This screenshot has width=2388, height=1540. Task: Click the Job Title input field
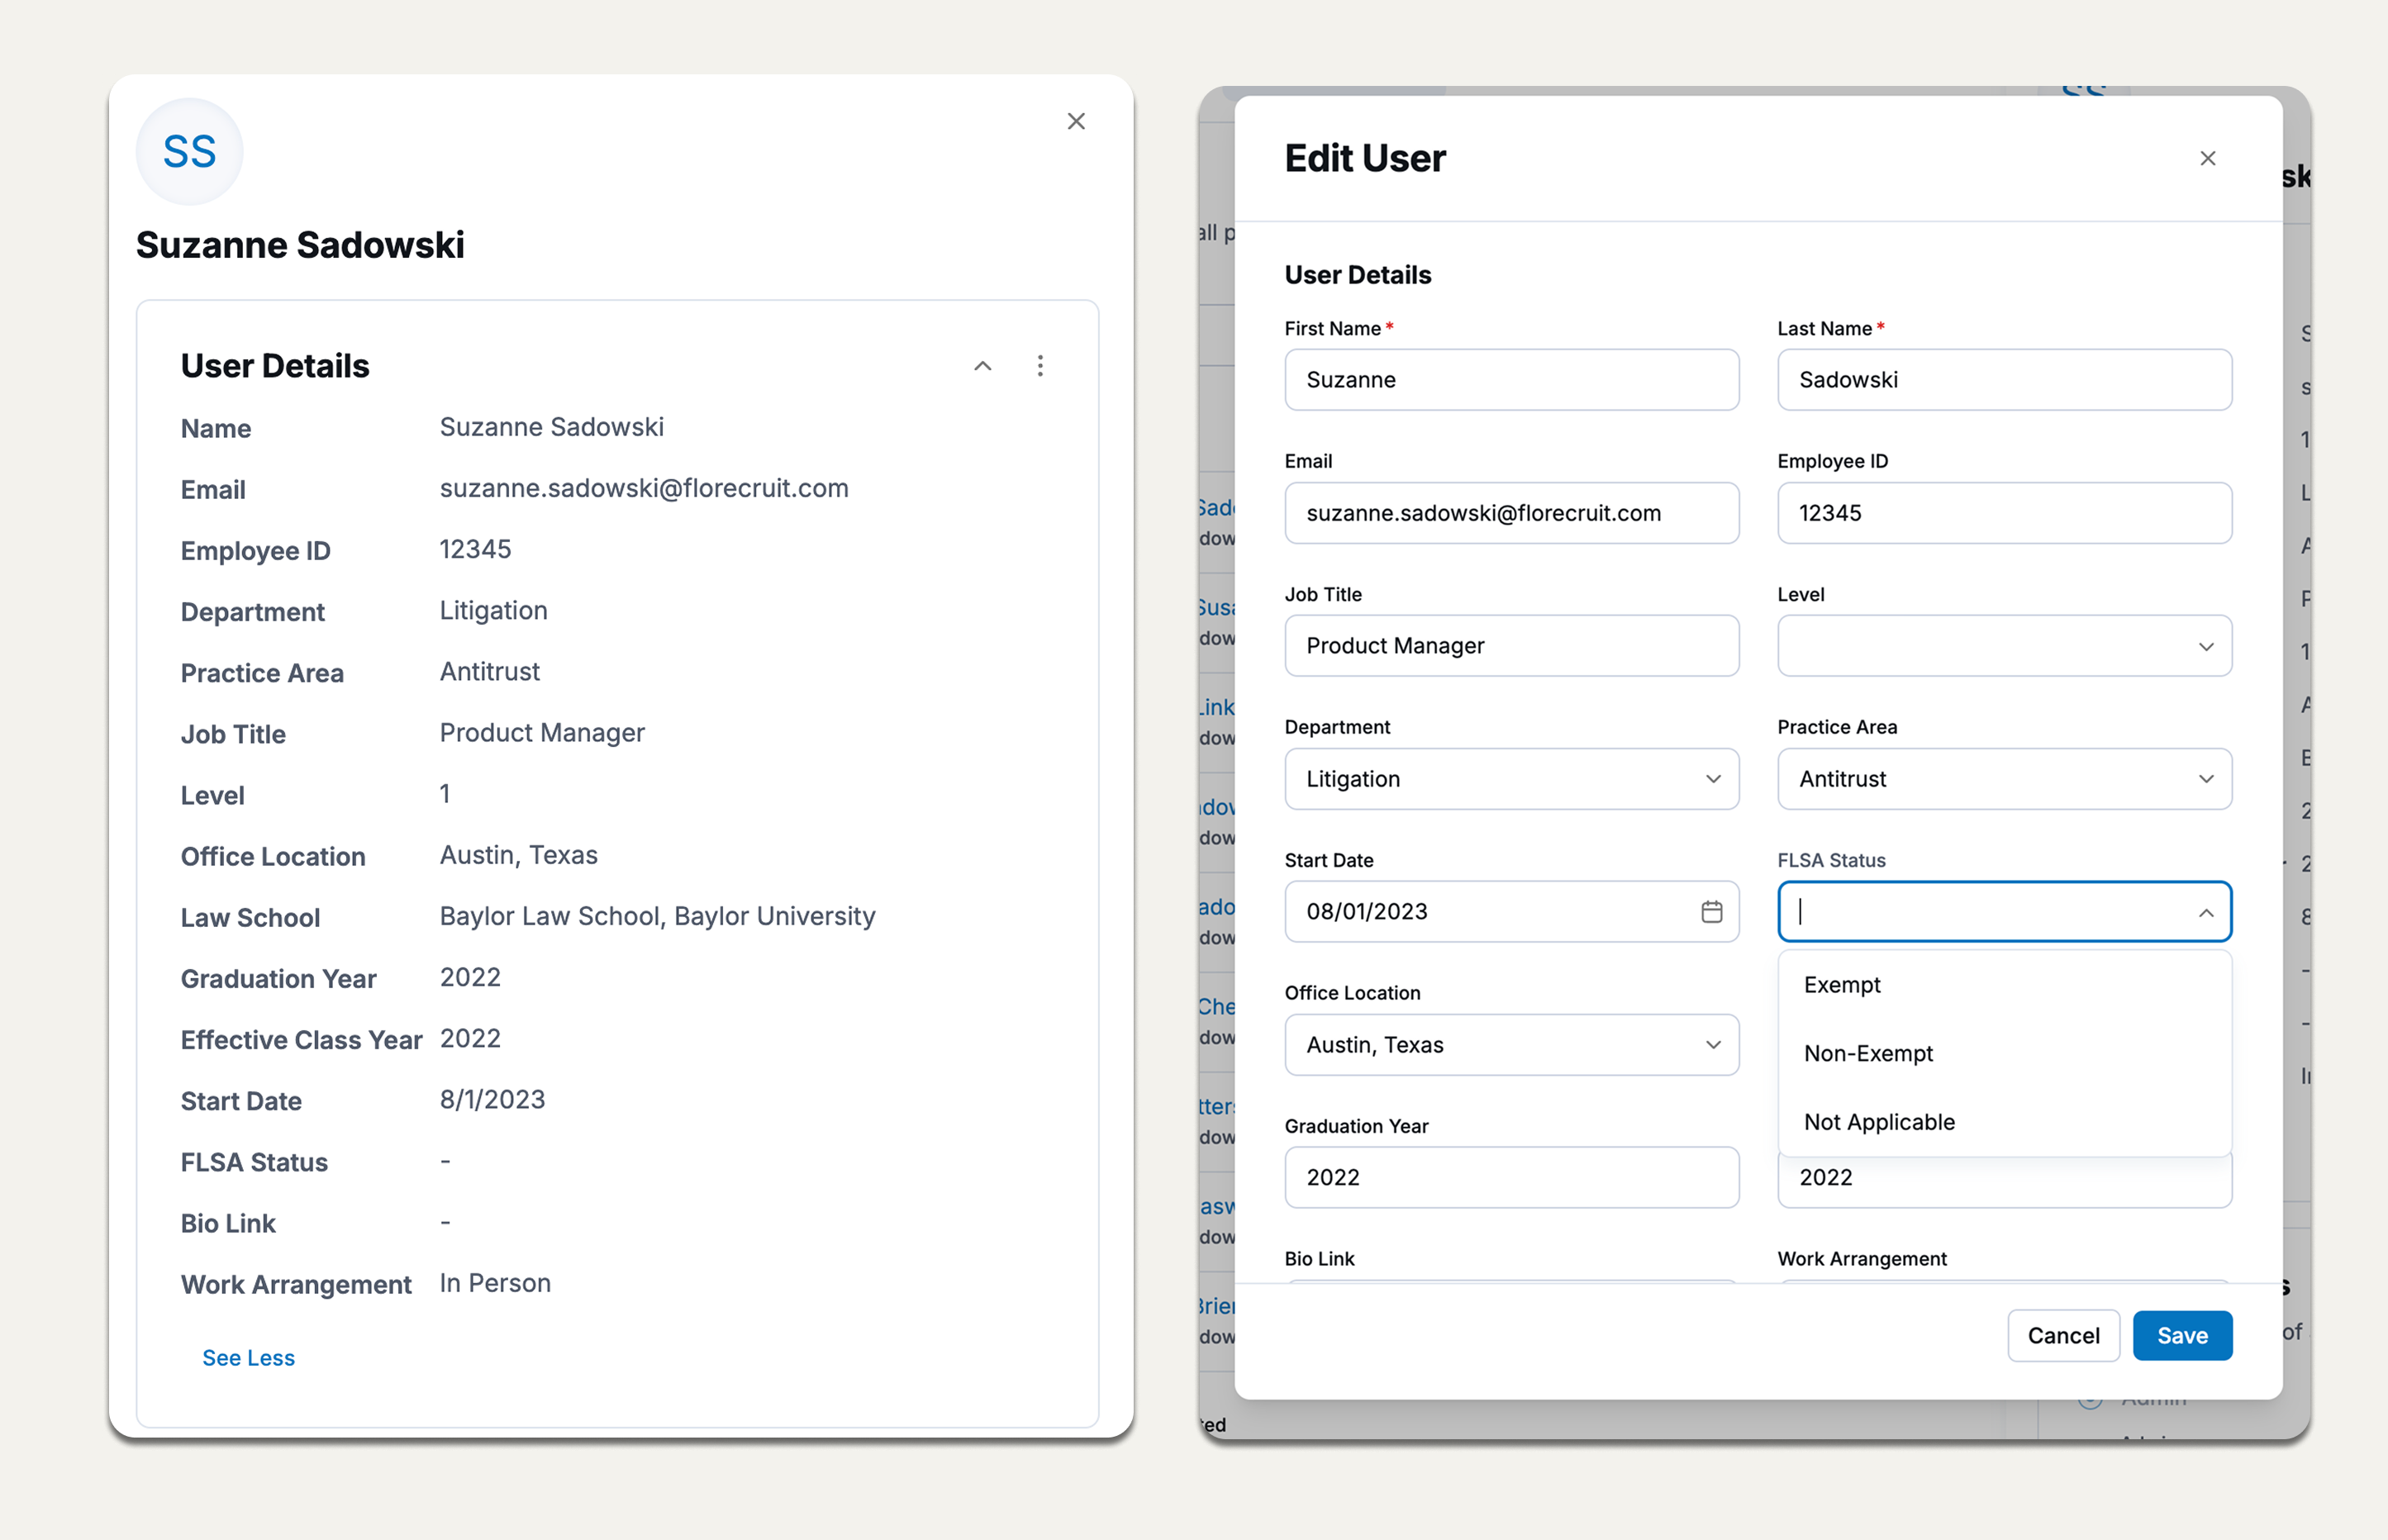point(1512,646)
